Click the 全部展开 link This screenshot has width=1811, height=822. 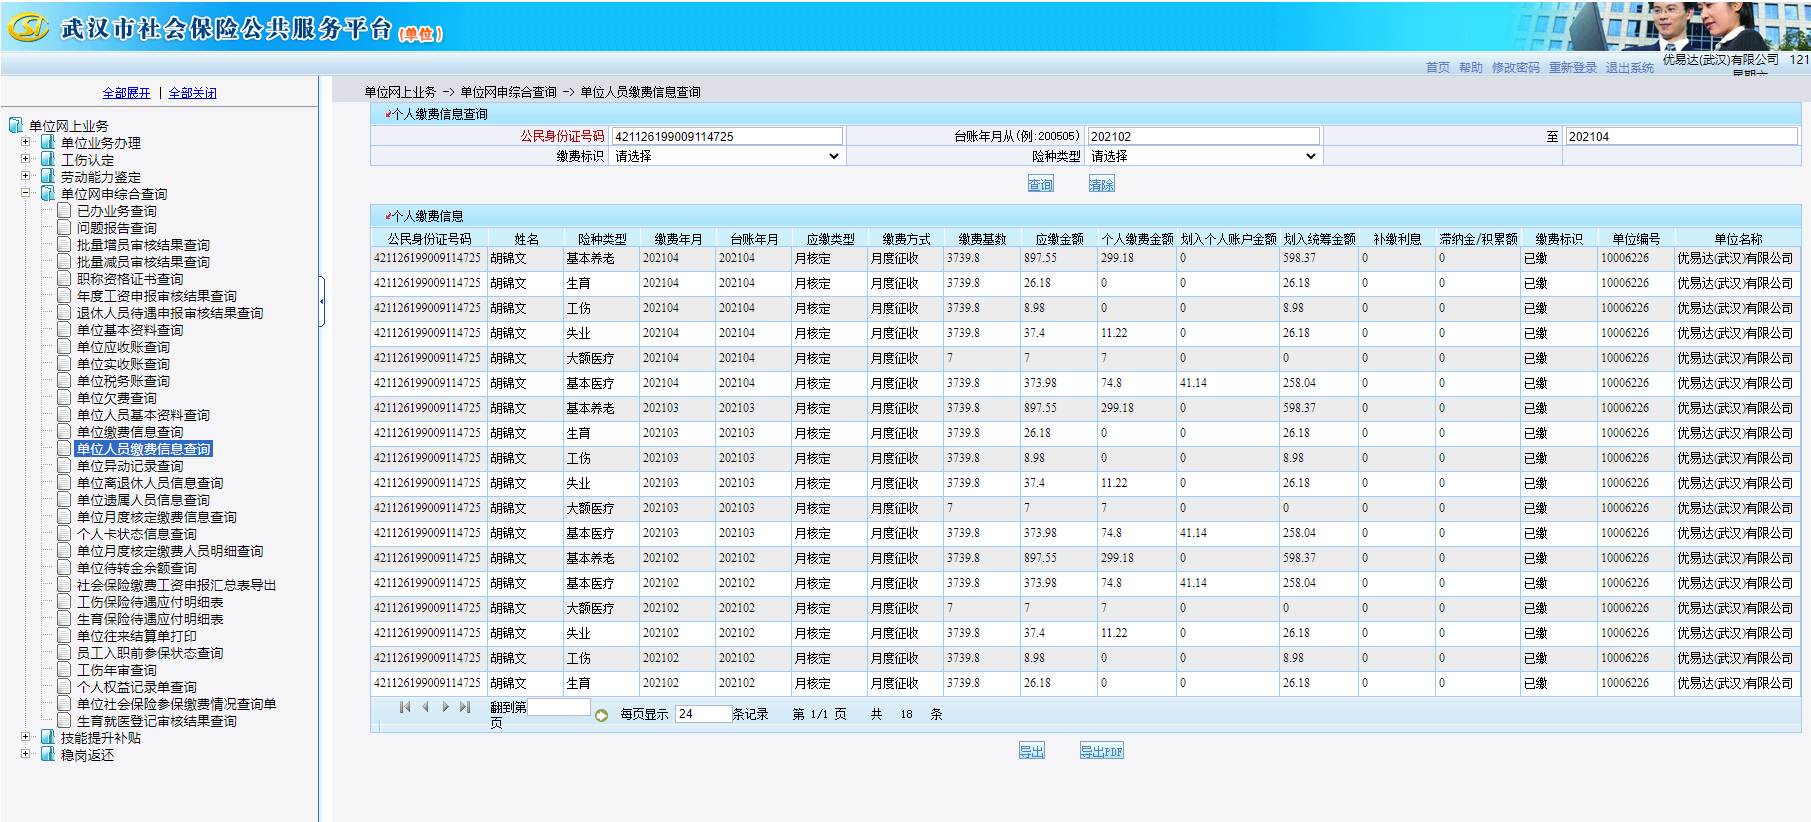(126, 93)
